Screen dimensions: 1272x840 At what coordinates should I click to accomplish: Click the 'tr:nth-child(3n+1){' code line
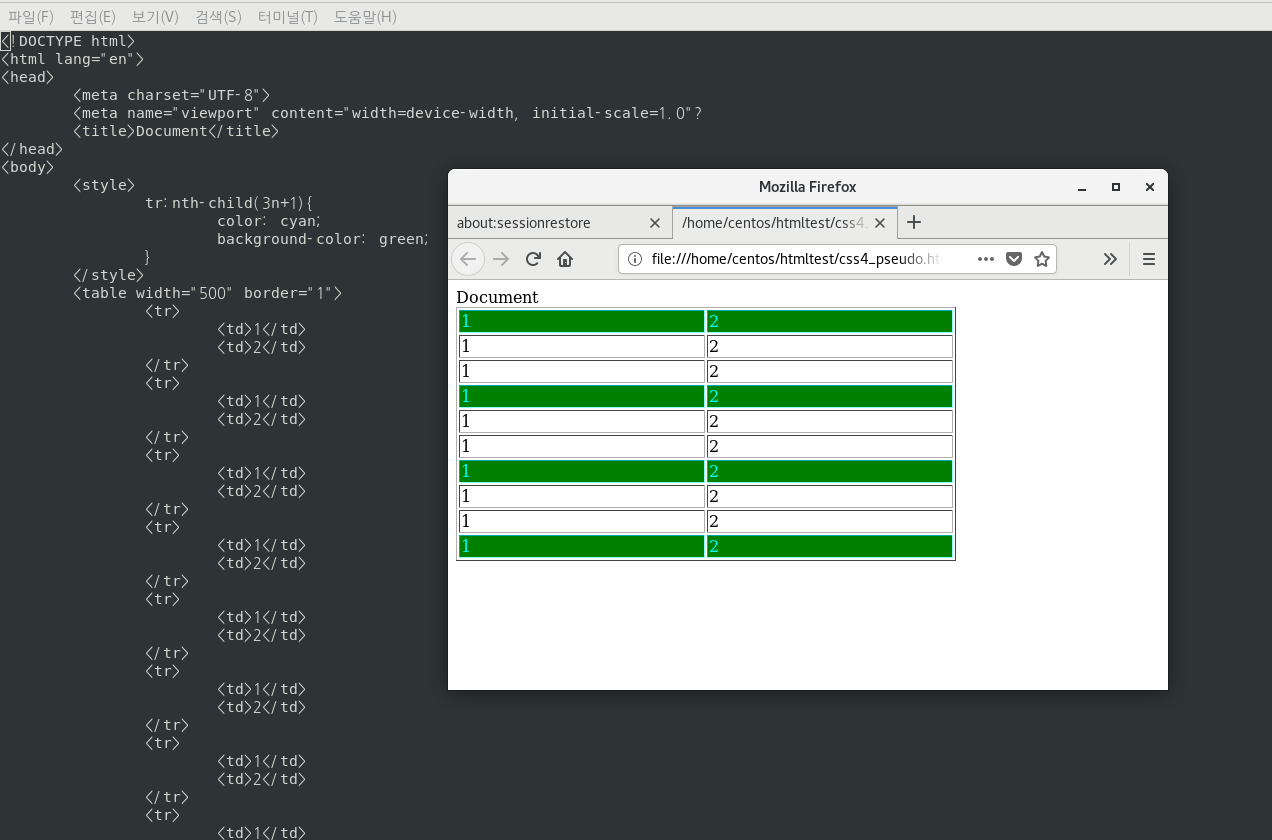click(229, 203)
